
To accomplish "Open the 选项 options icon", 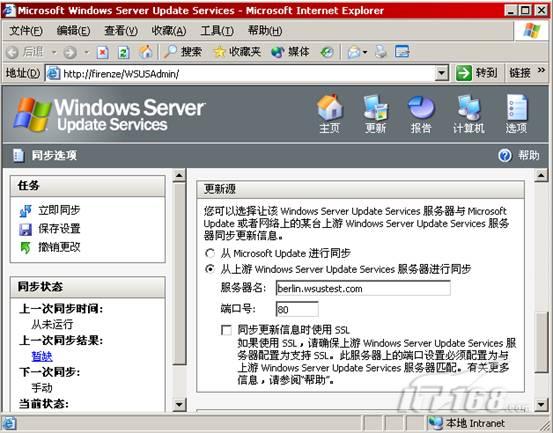I will tap(517, 108).
